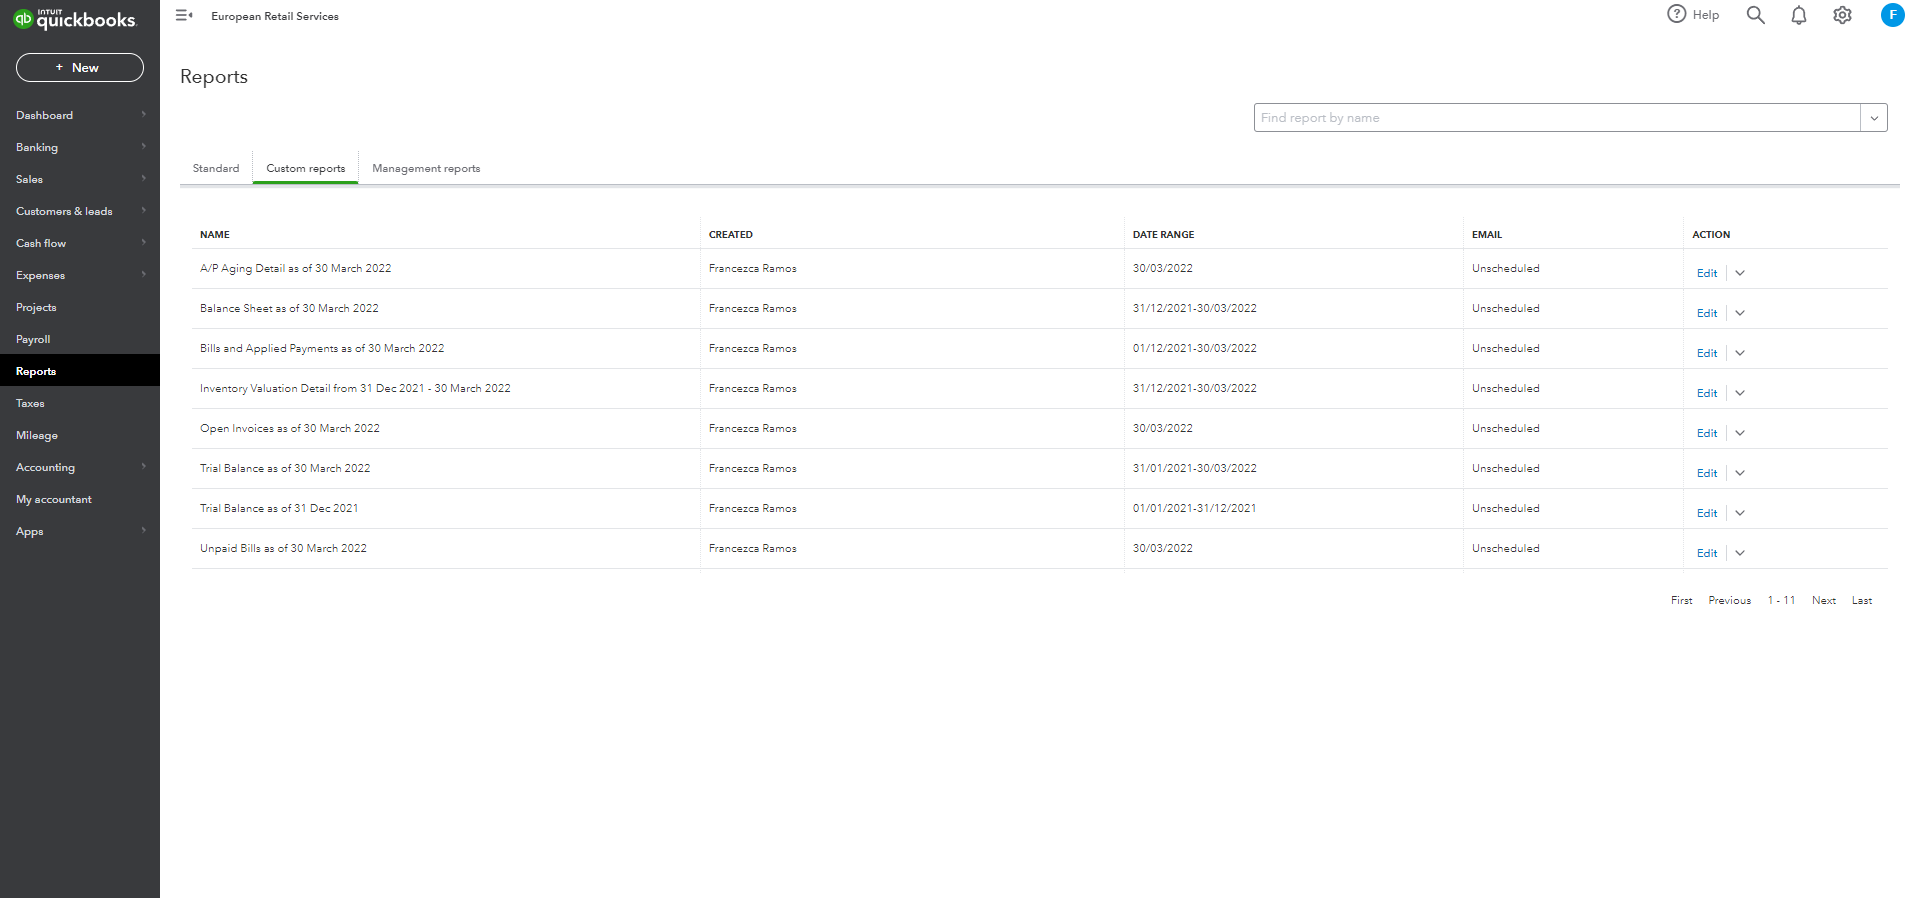This screenshot has height=900, width=1916.
Task: Sort by the CREATED column header
Action: pyautogui.click(x=731, y=235)
